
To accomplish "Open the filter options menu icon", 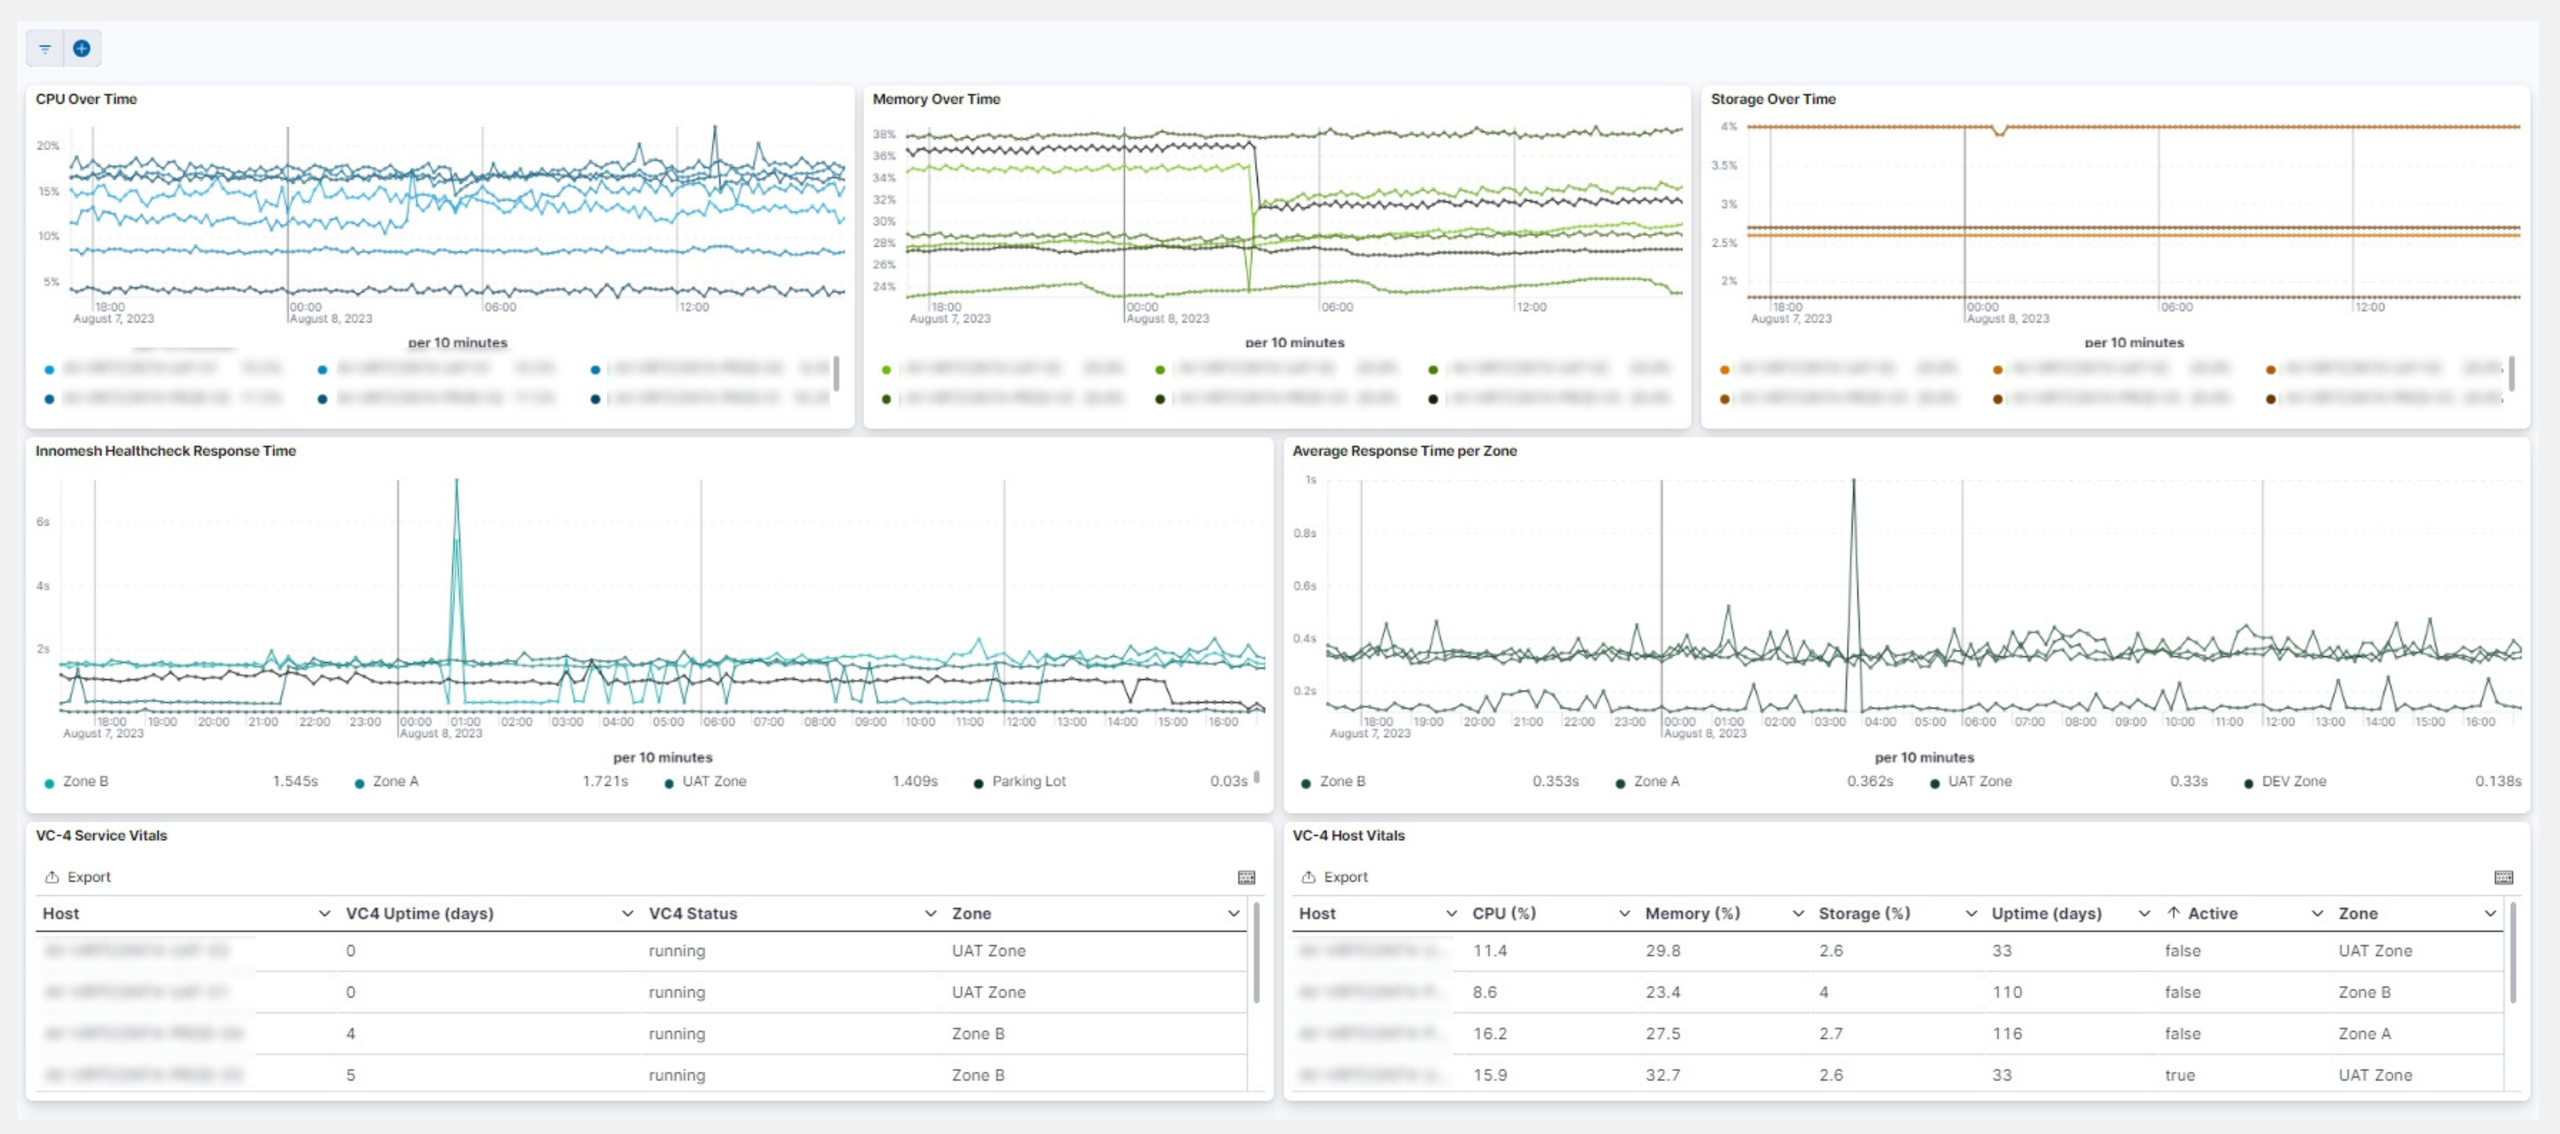I will coord(45,48).
